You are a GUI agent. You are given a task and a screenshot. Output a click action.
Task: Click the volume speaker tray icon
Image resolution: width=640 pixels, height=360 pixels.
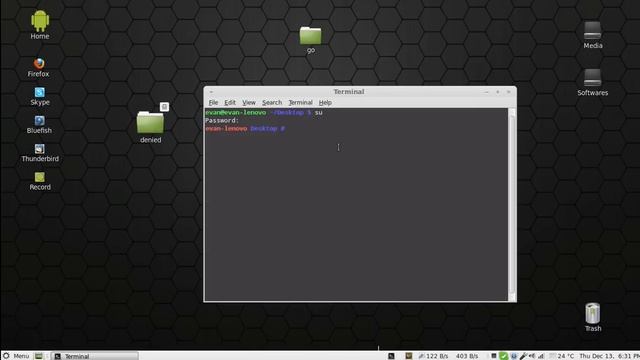coord(532,356)
